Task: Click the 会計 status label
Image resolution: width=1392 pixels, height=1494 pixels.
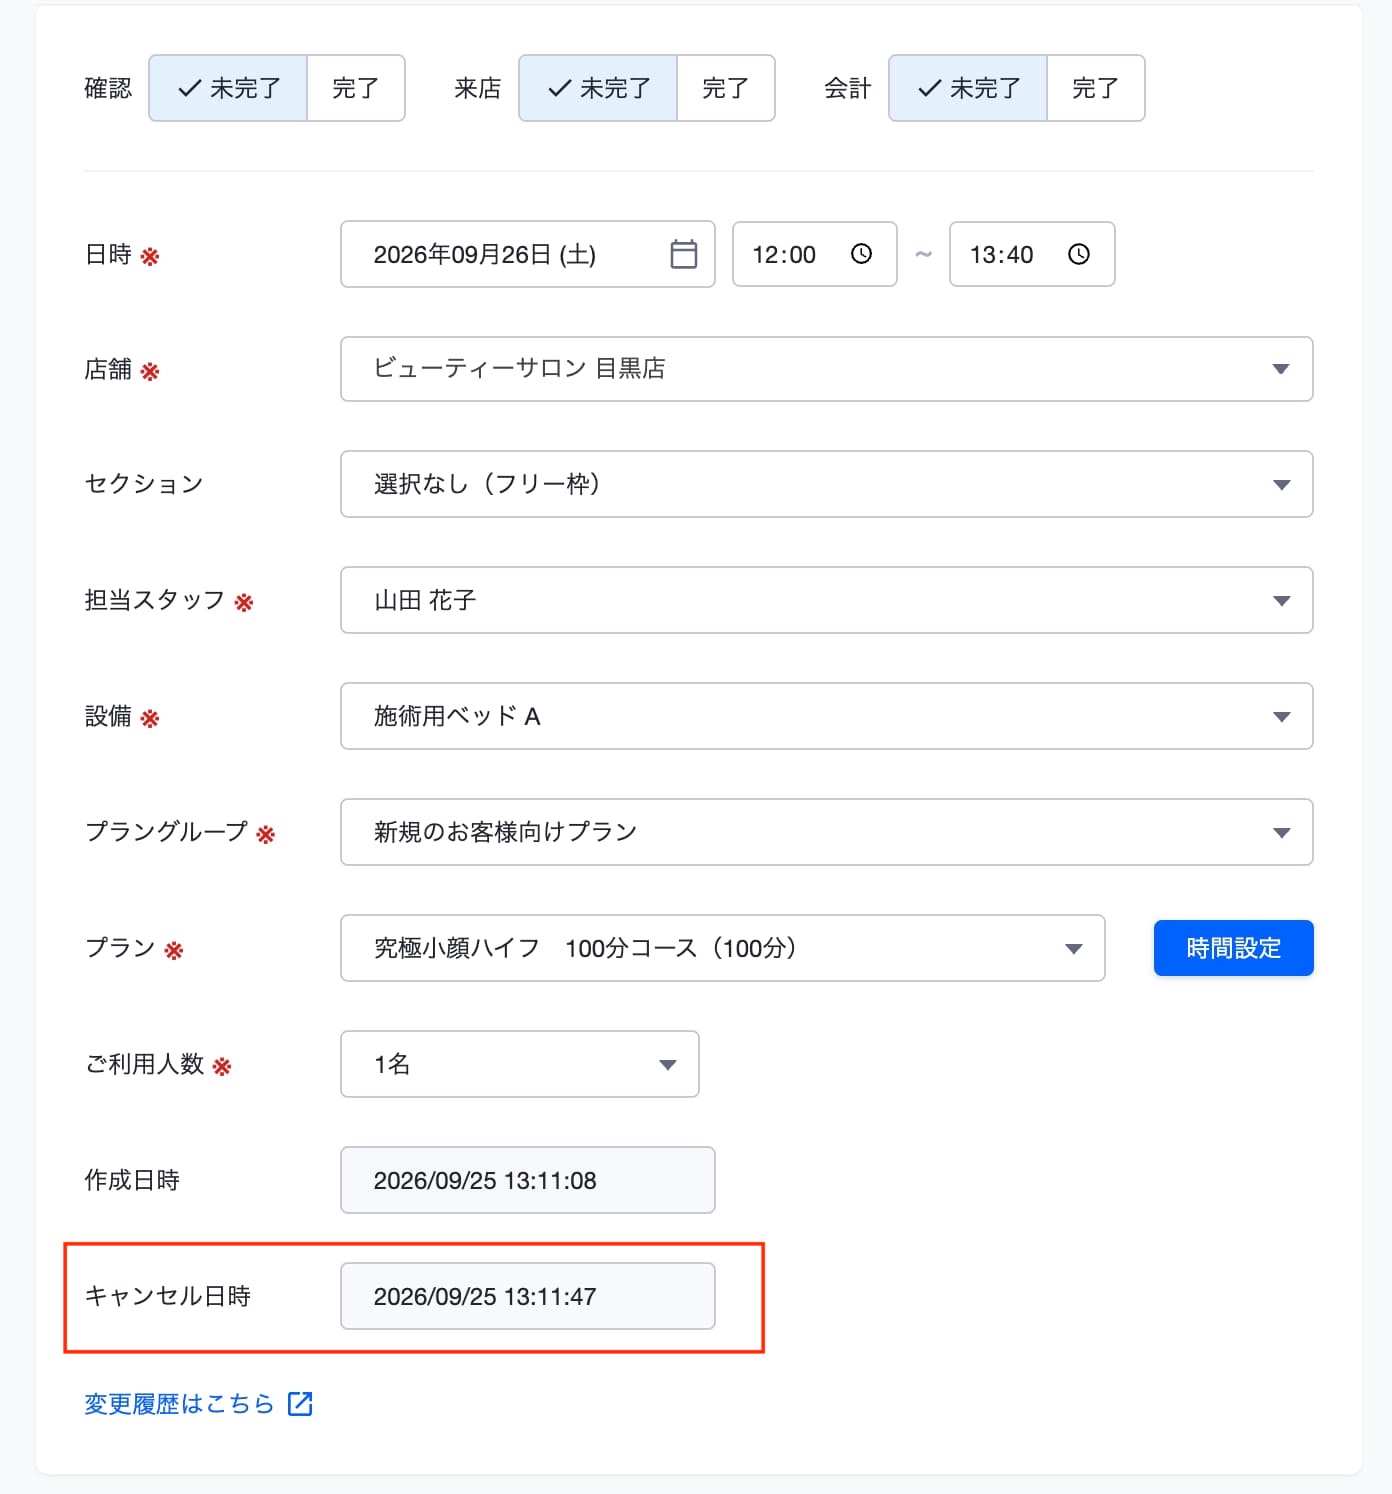Action: [848, 88]
